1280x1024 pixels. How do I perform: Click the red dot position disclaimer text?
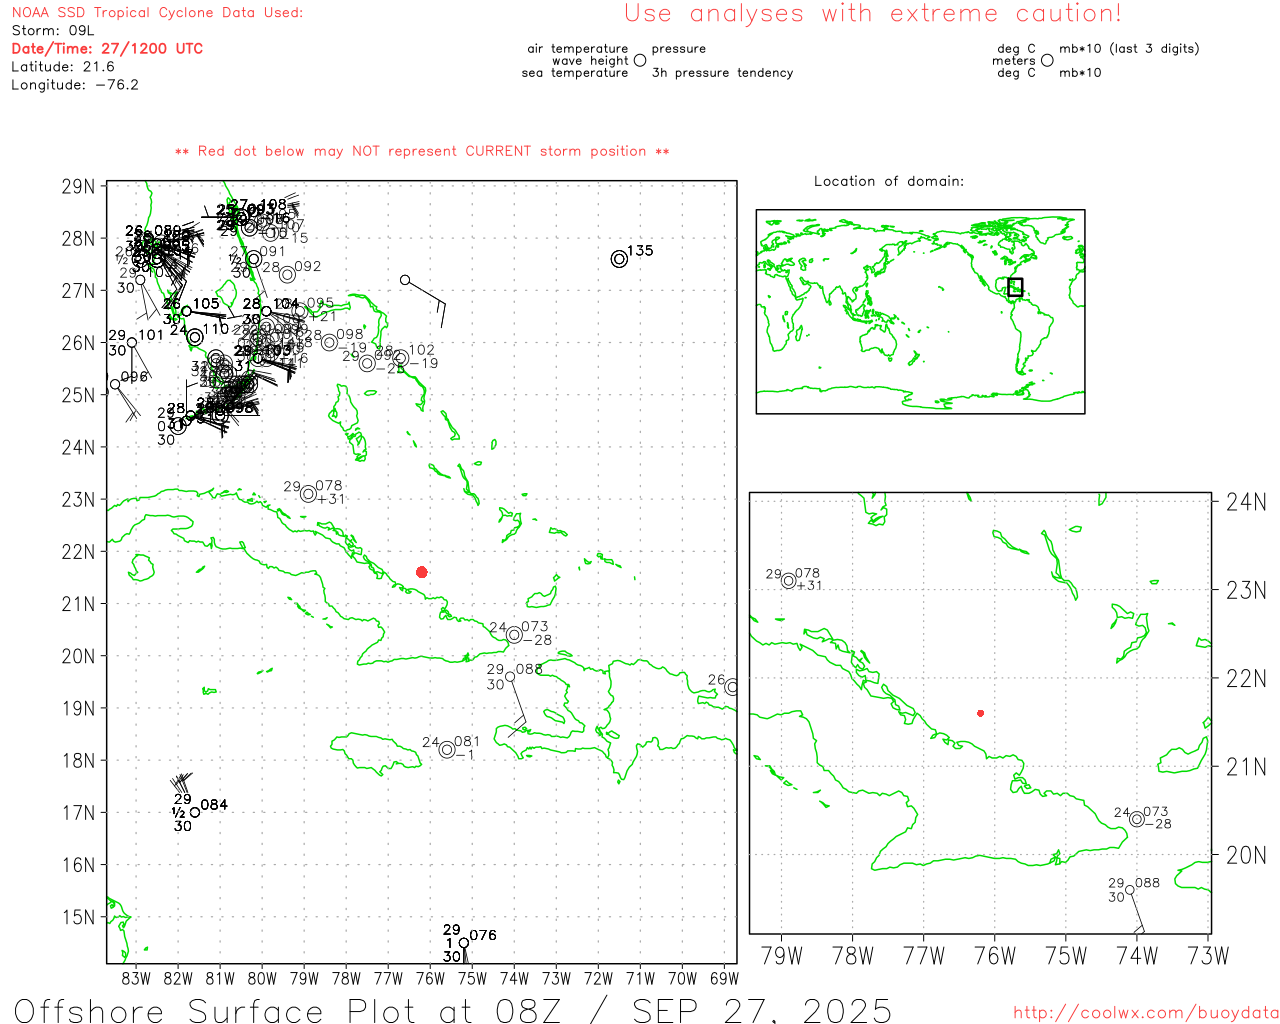pos(422,151)
